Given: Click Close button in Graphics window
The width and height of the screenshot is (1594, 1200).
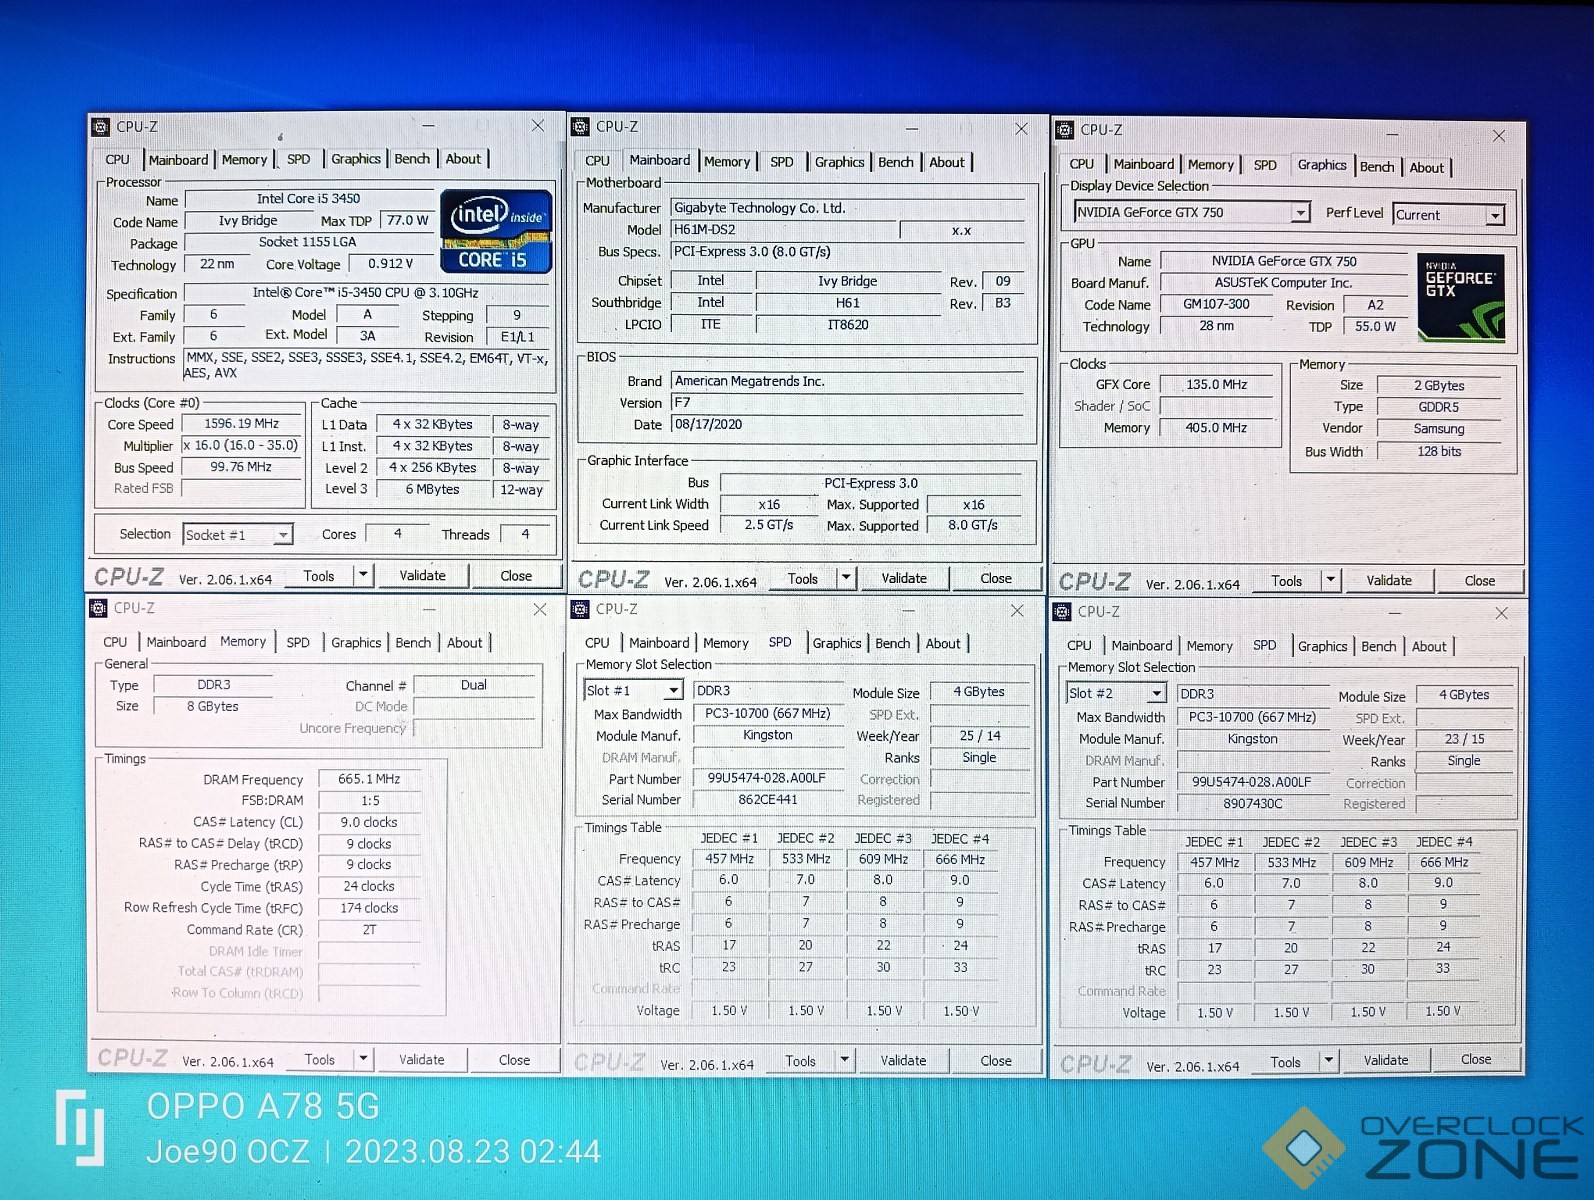Looking at the screenshot, I should tap(1480, 581).
